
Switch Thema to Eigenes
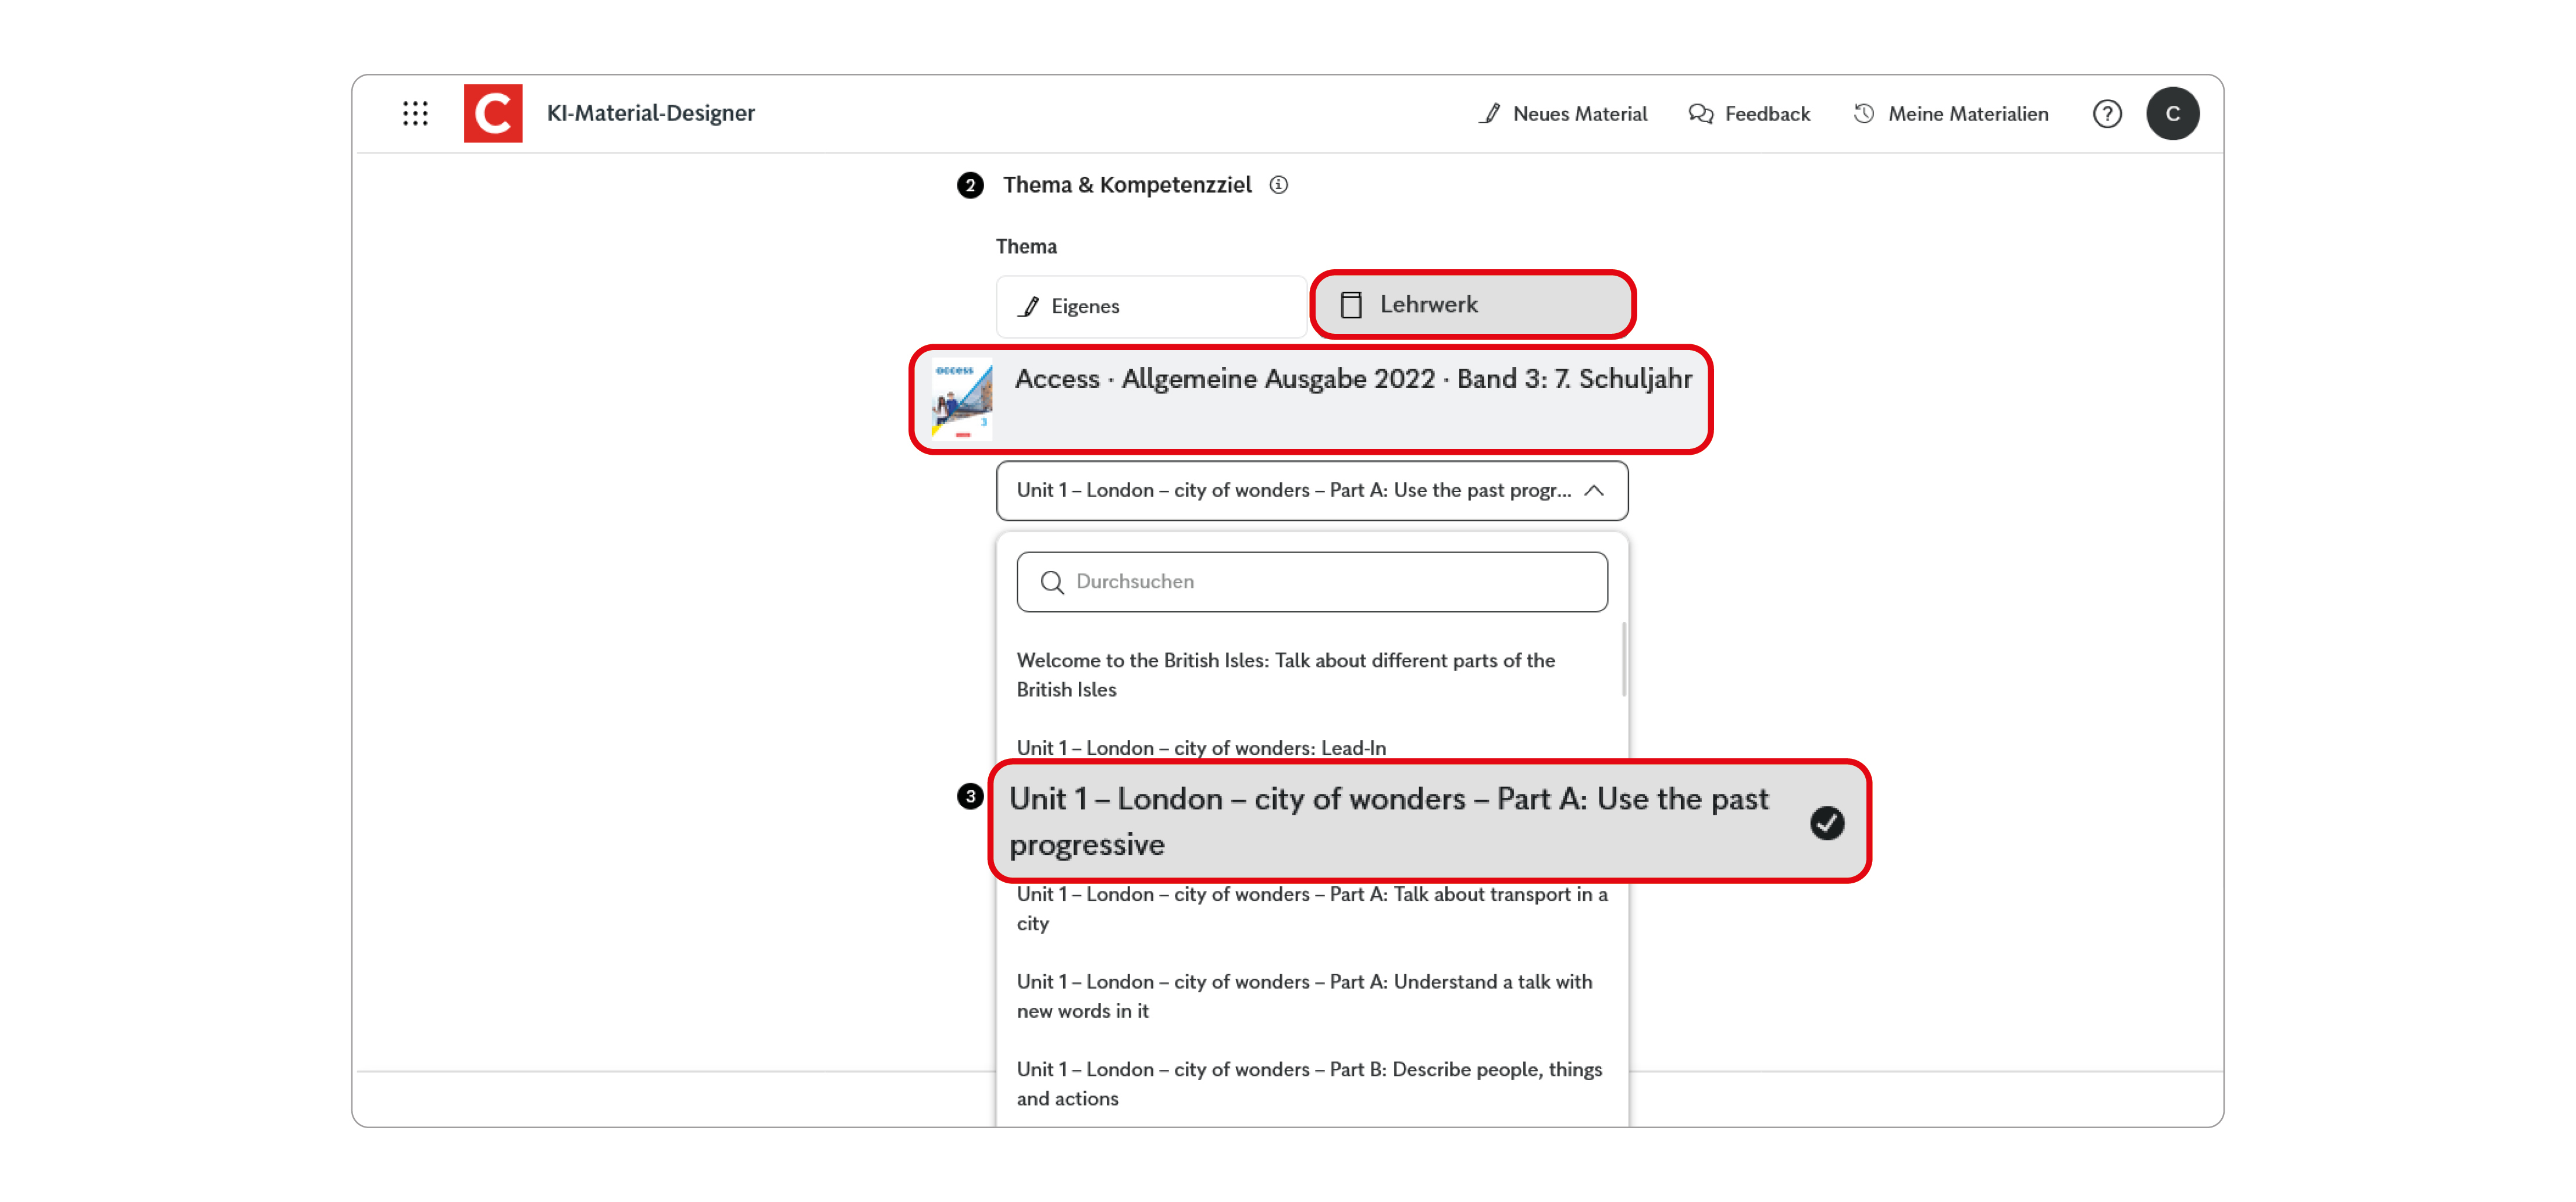[x=1148, y=306]
